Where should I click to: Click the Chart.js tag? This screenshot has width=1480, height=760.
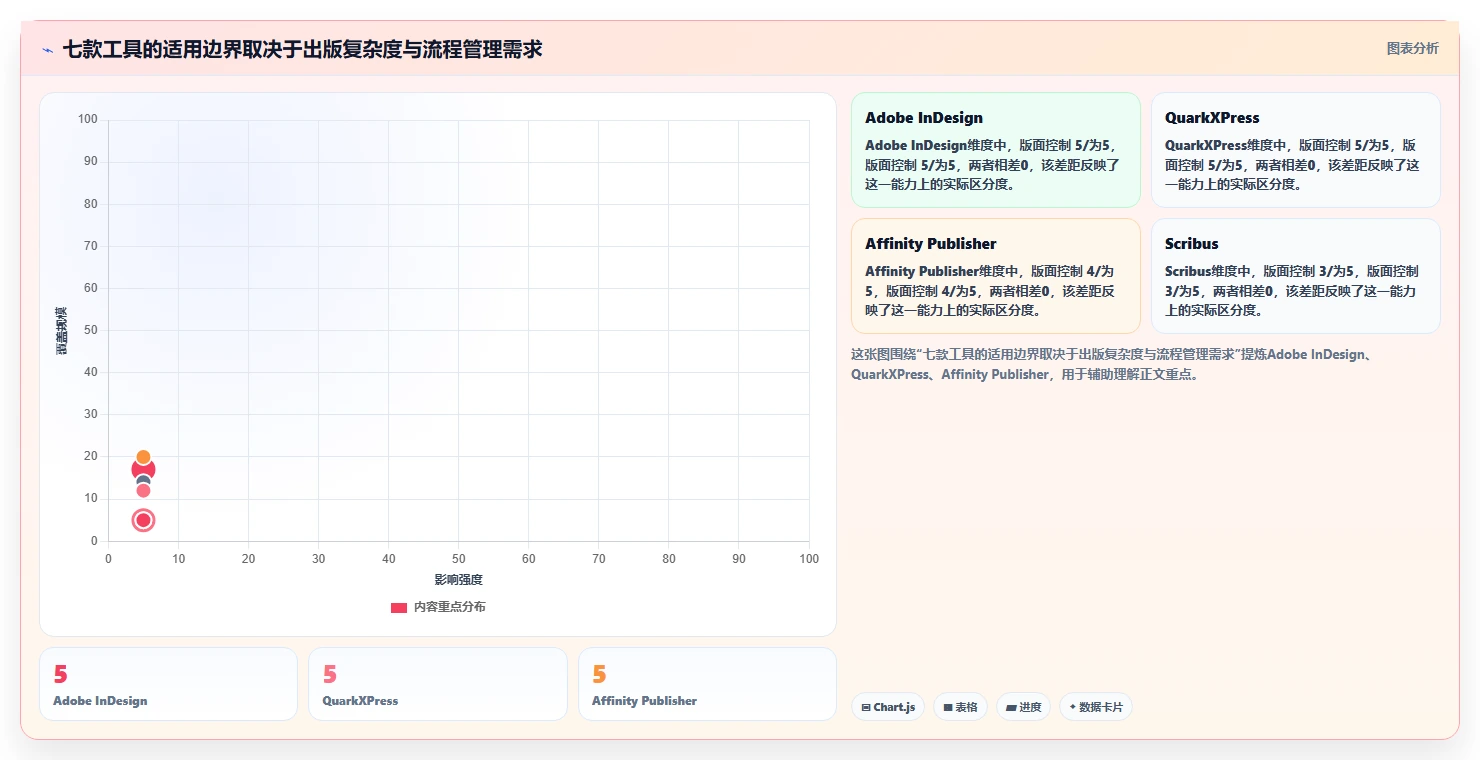(888, 707)
